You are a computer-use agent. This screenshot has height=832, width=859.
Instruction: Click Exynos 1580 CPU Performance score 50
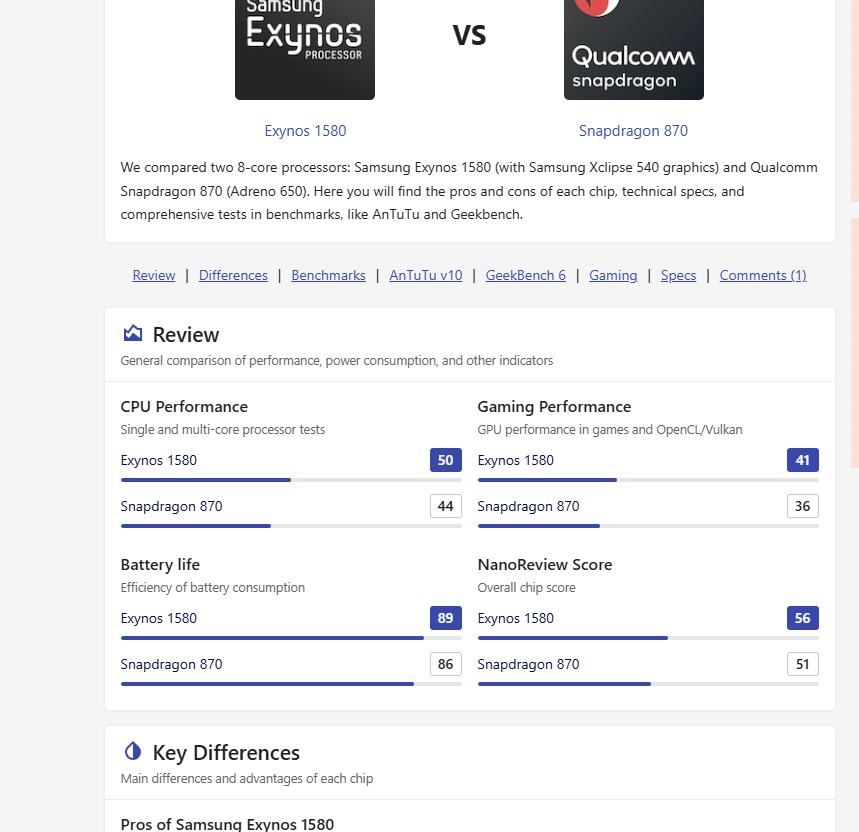coord(446,460)
